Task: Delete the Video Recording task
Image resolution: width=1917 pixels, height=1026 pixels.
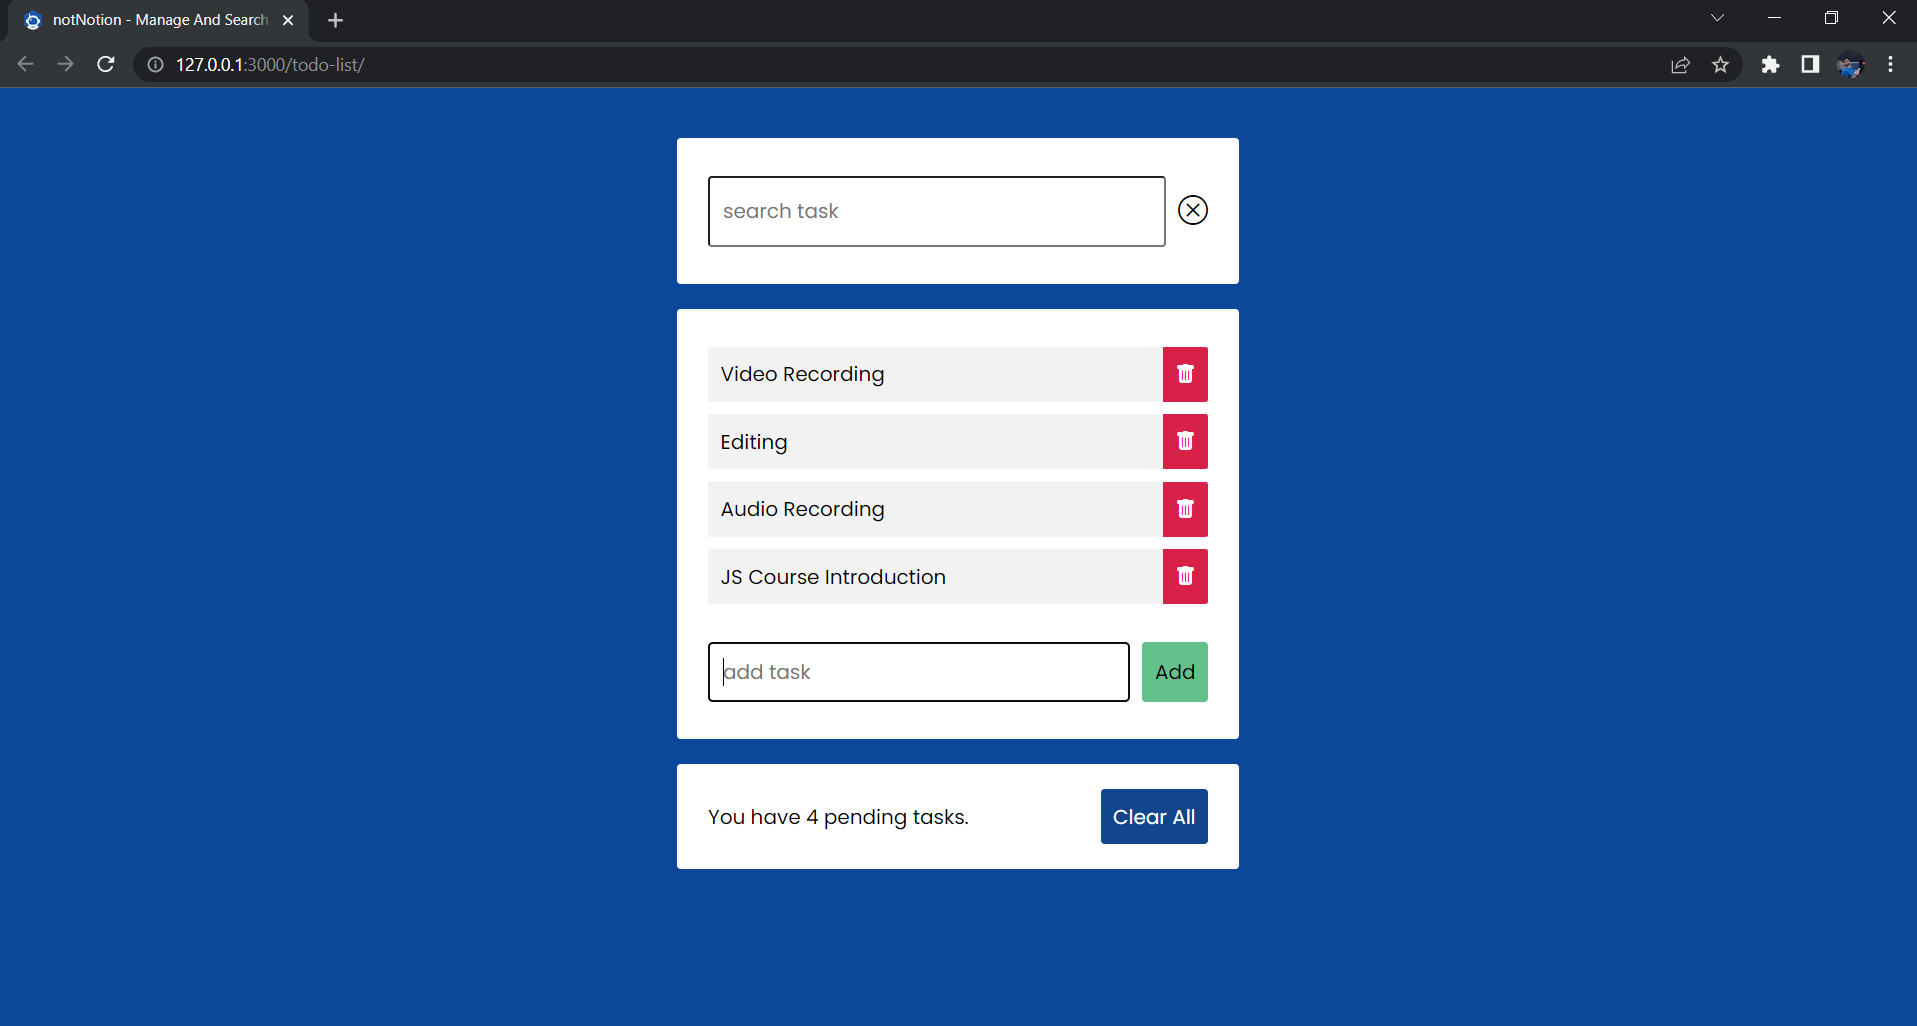Action: point(1185,374)
